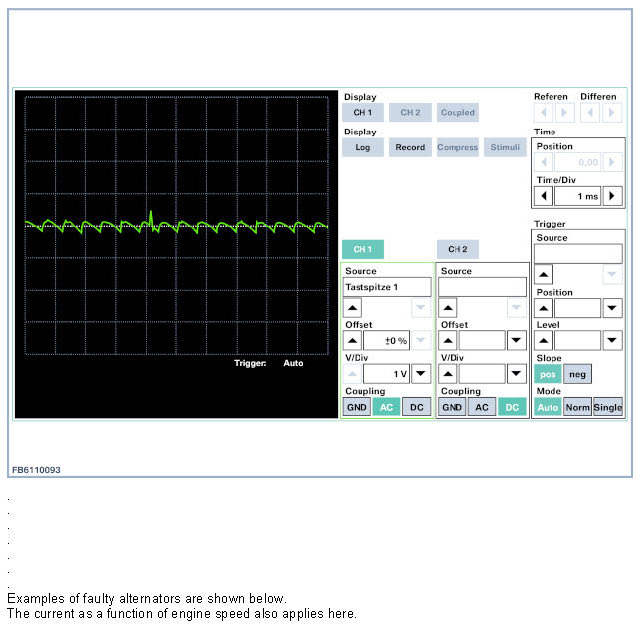Raise Trigger Level with the up arrow

(544, 340)
